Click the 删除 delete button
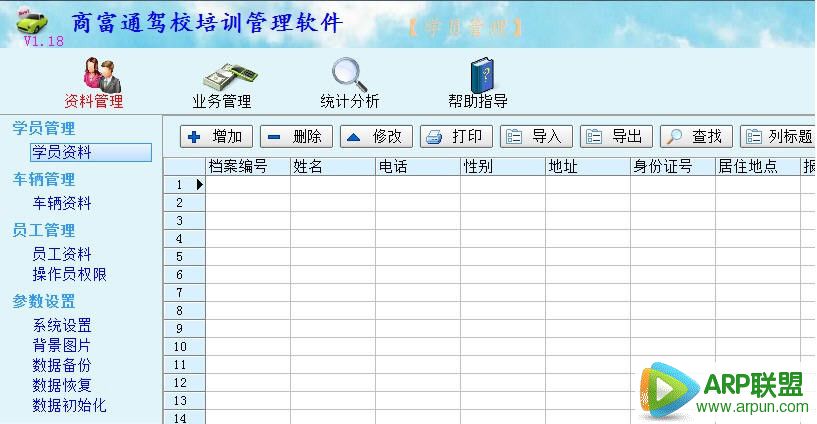Screen dimensions: 817x424 pyautogui.click(x=296, y=136)
